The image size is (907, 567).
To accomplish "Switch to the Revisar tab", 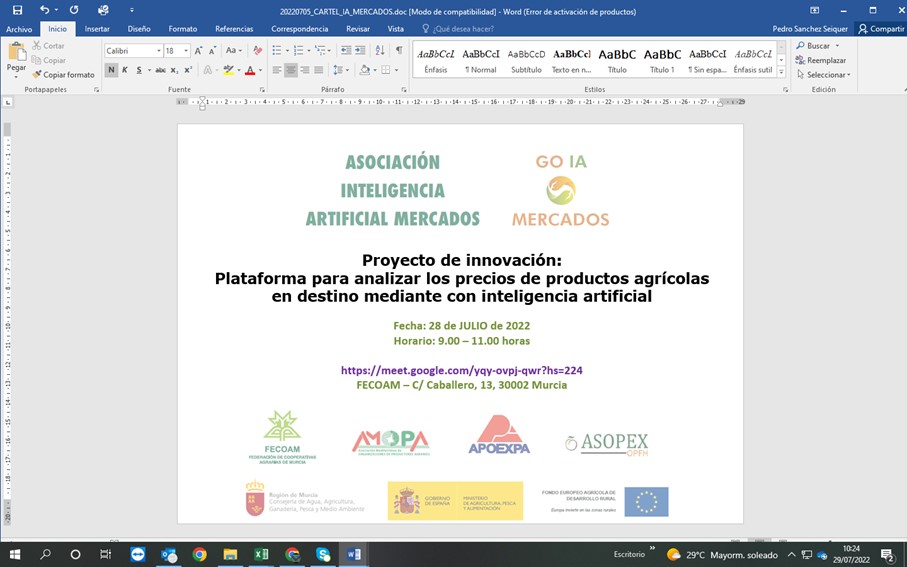I will [x=358, y=29].
